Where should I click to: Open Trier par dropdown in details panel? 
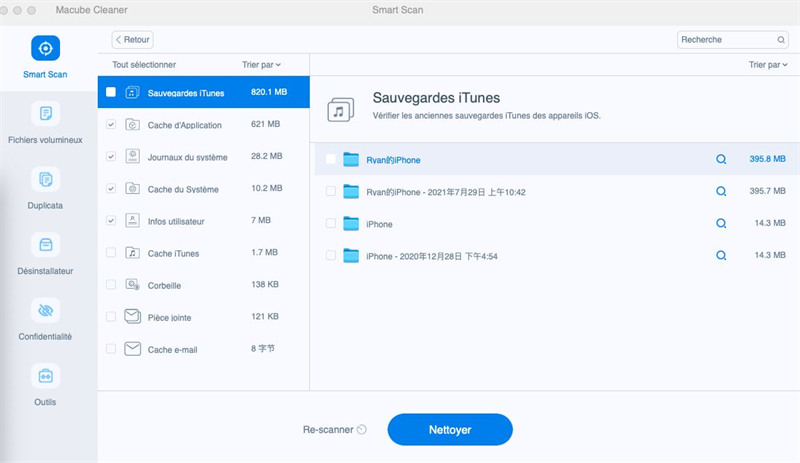click(768, 65)
